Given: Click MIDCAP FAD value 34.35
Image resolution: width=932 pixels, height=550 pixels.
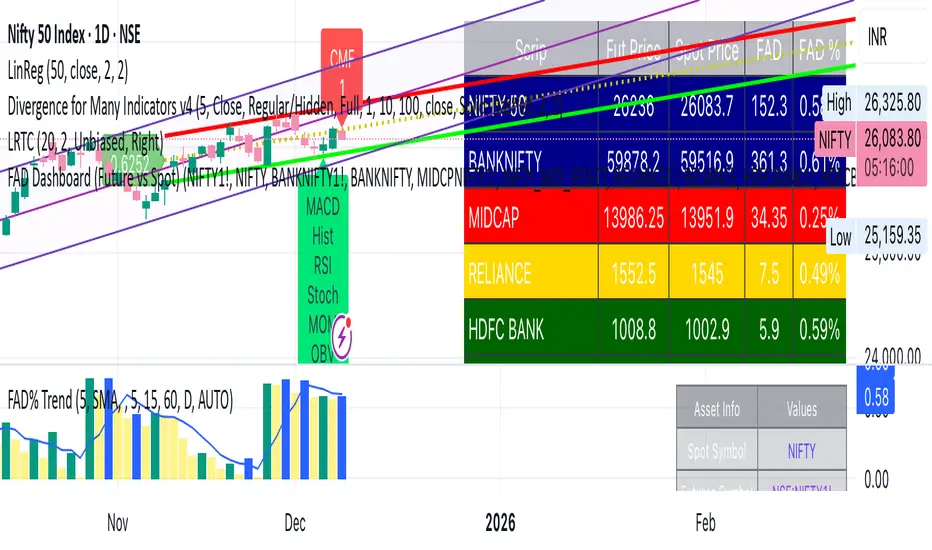Looking at the screenshot, I should [769, 217].
